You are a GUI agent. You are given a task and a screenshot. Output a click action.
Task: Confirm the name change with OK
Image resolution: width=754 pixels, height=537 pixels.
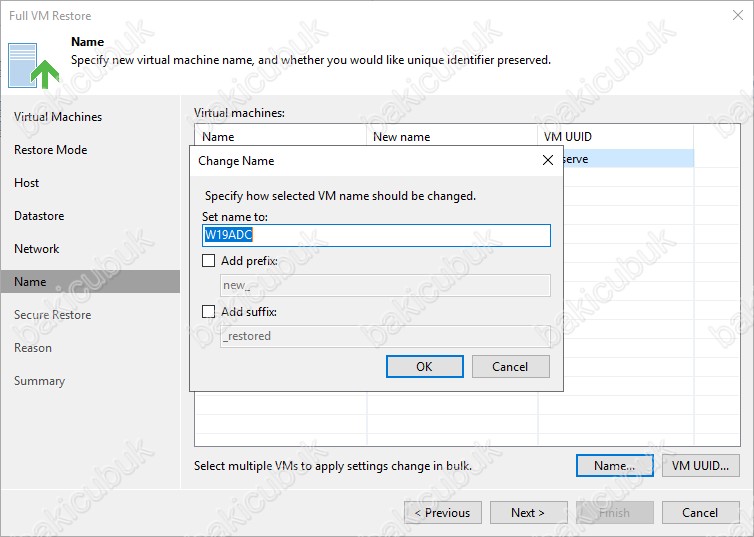pyautogui.click(x=425, y=367)
